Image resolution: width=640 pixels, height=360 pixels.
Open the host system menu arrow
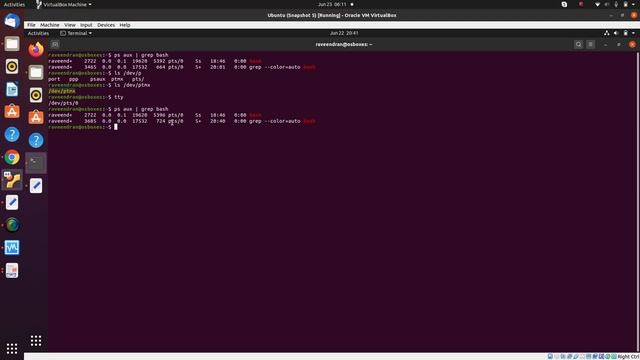coord(634,4)
